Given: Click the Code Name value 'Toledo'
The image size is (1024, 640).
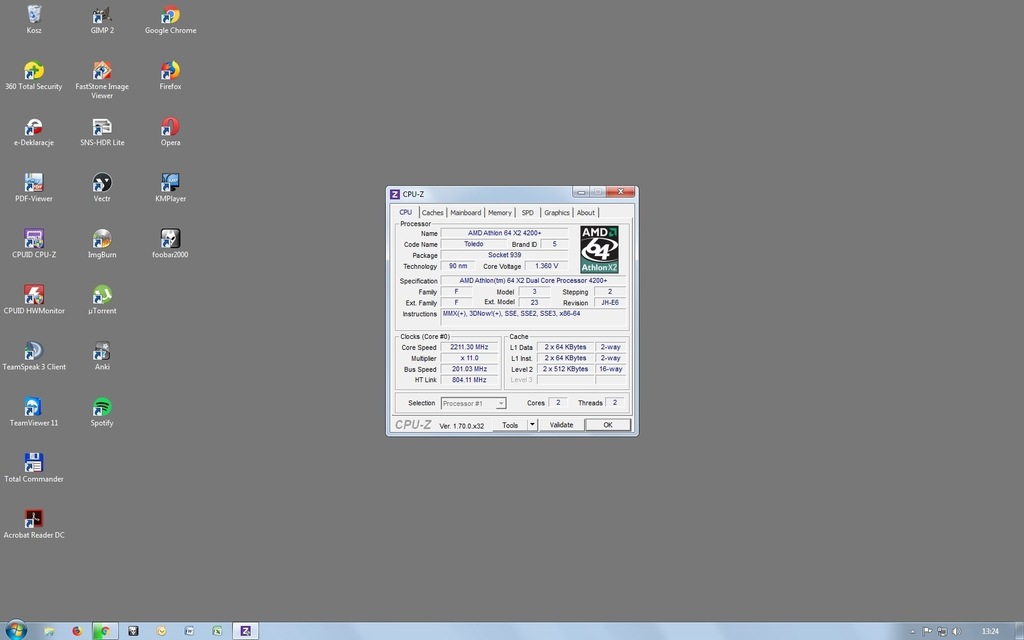Looking at the screenshot, I should click(473, 244).
